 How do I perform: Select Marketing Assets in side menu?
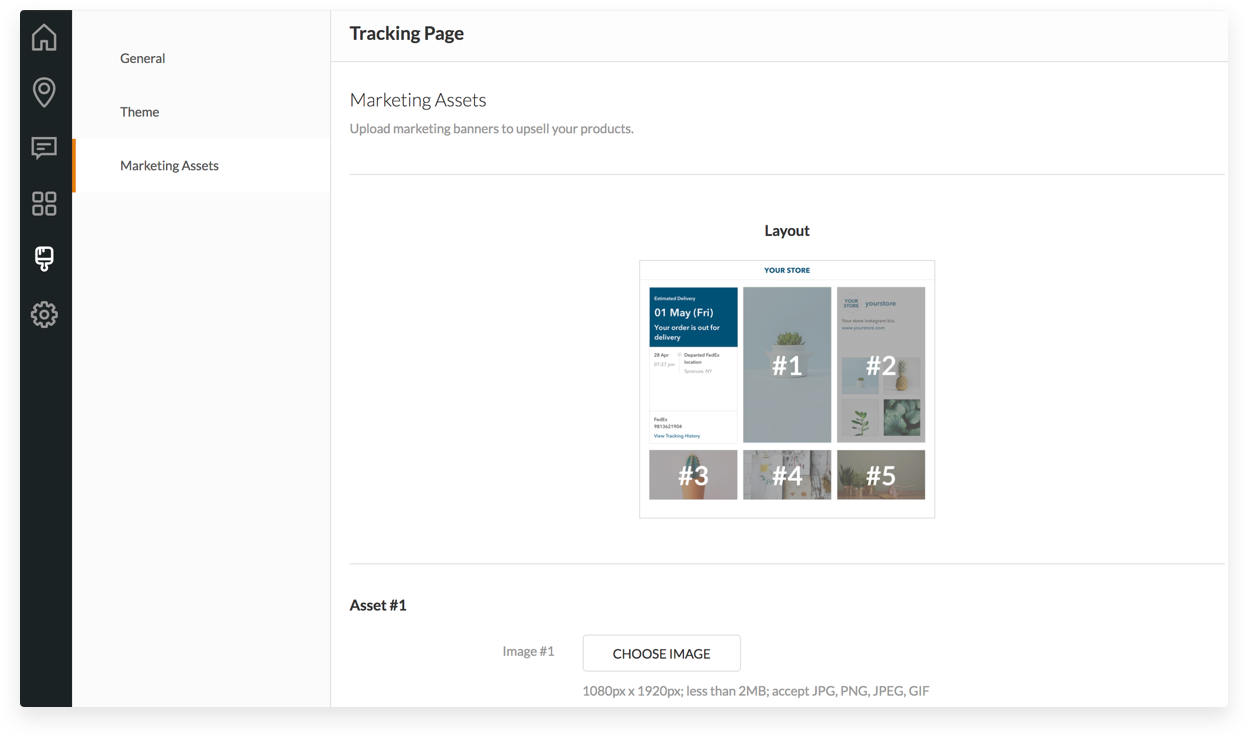click(169, 166)
